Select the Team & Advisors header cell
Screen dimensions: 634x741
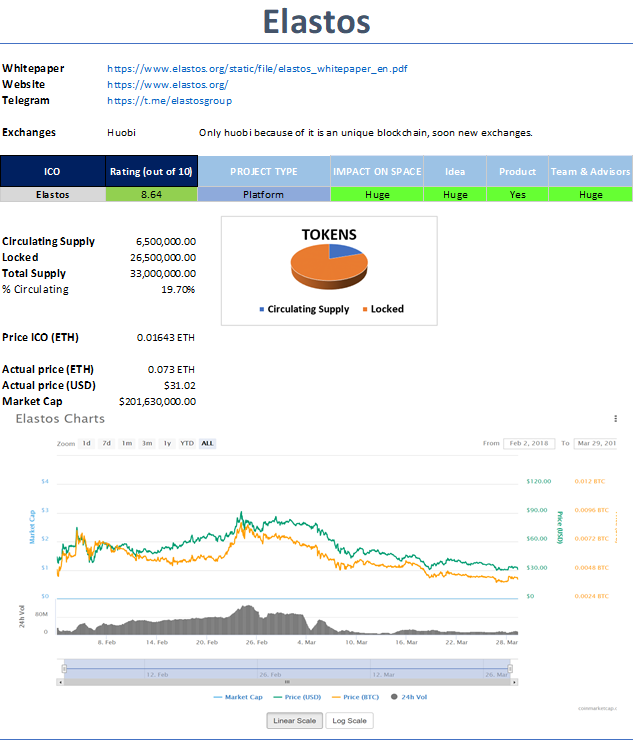tap(591, 171)
